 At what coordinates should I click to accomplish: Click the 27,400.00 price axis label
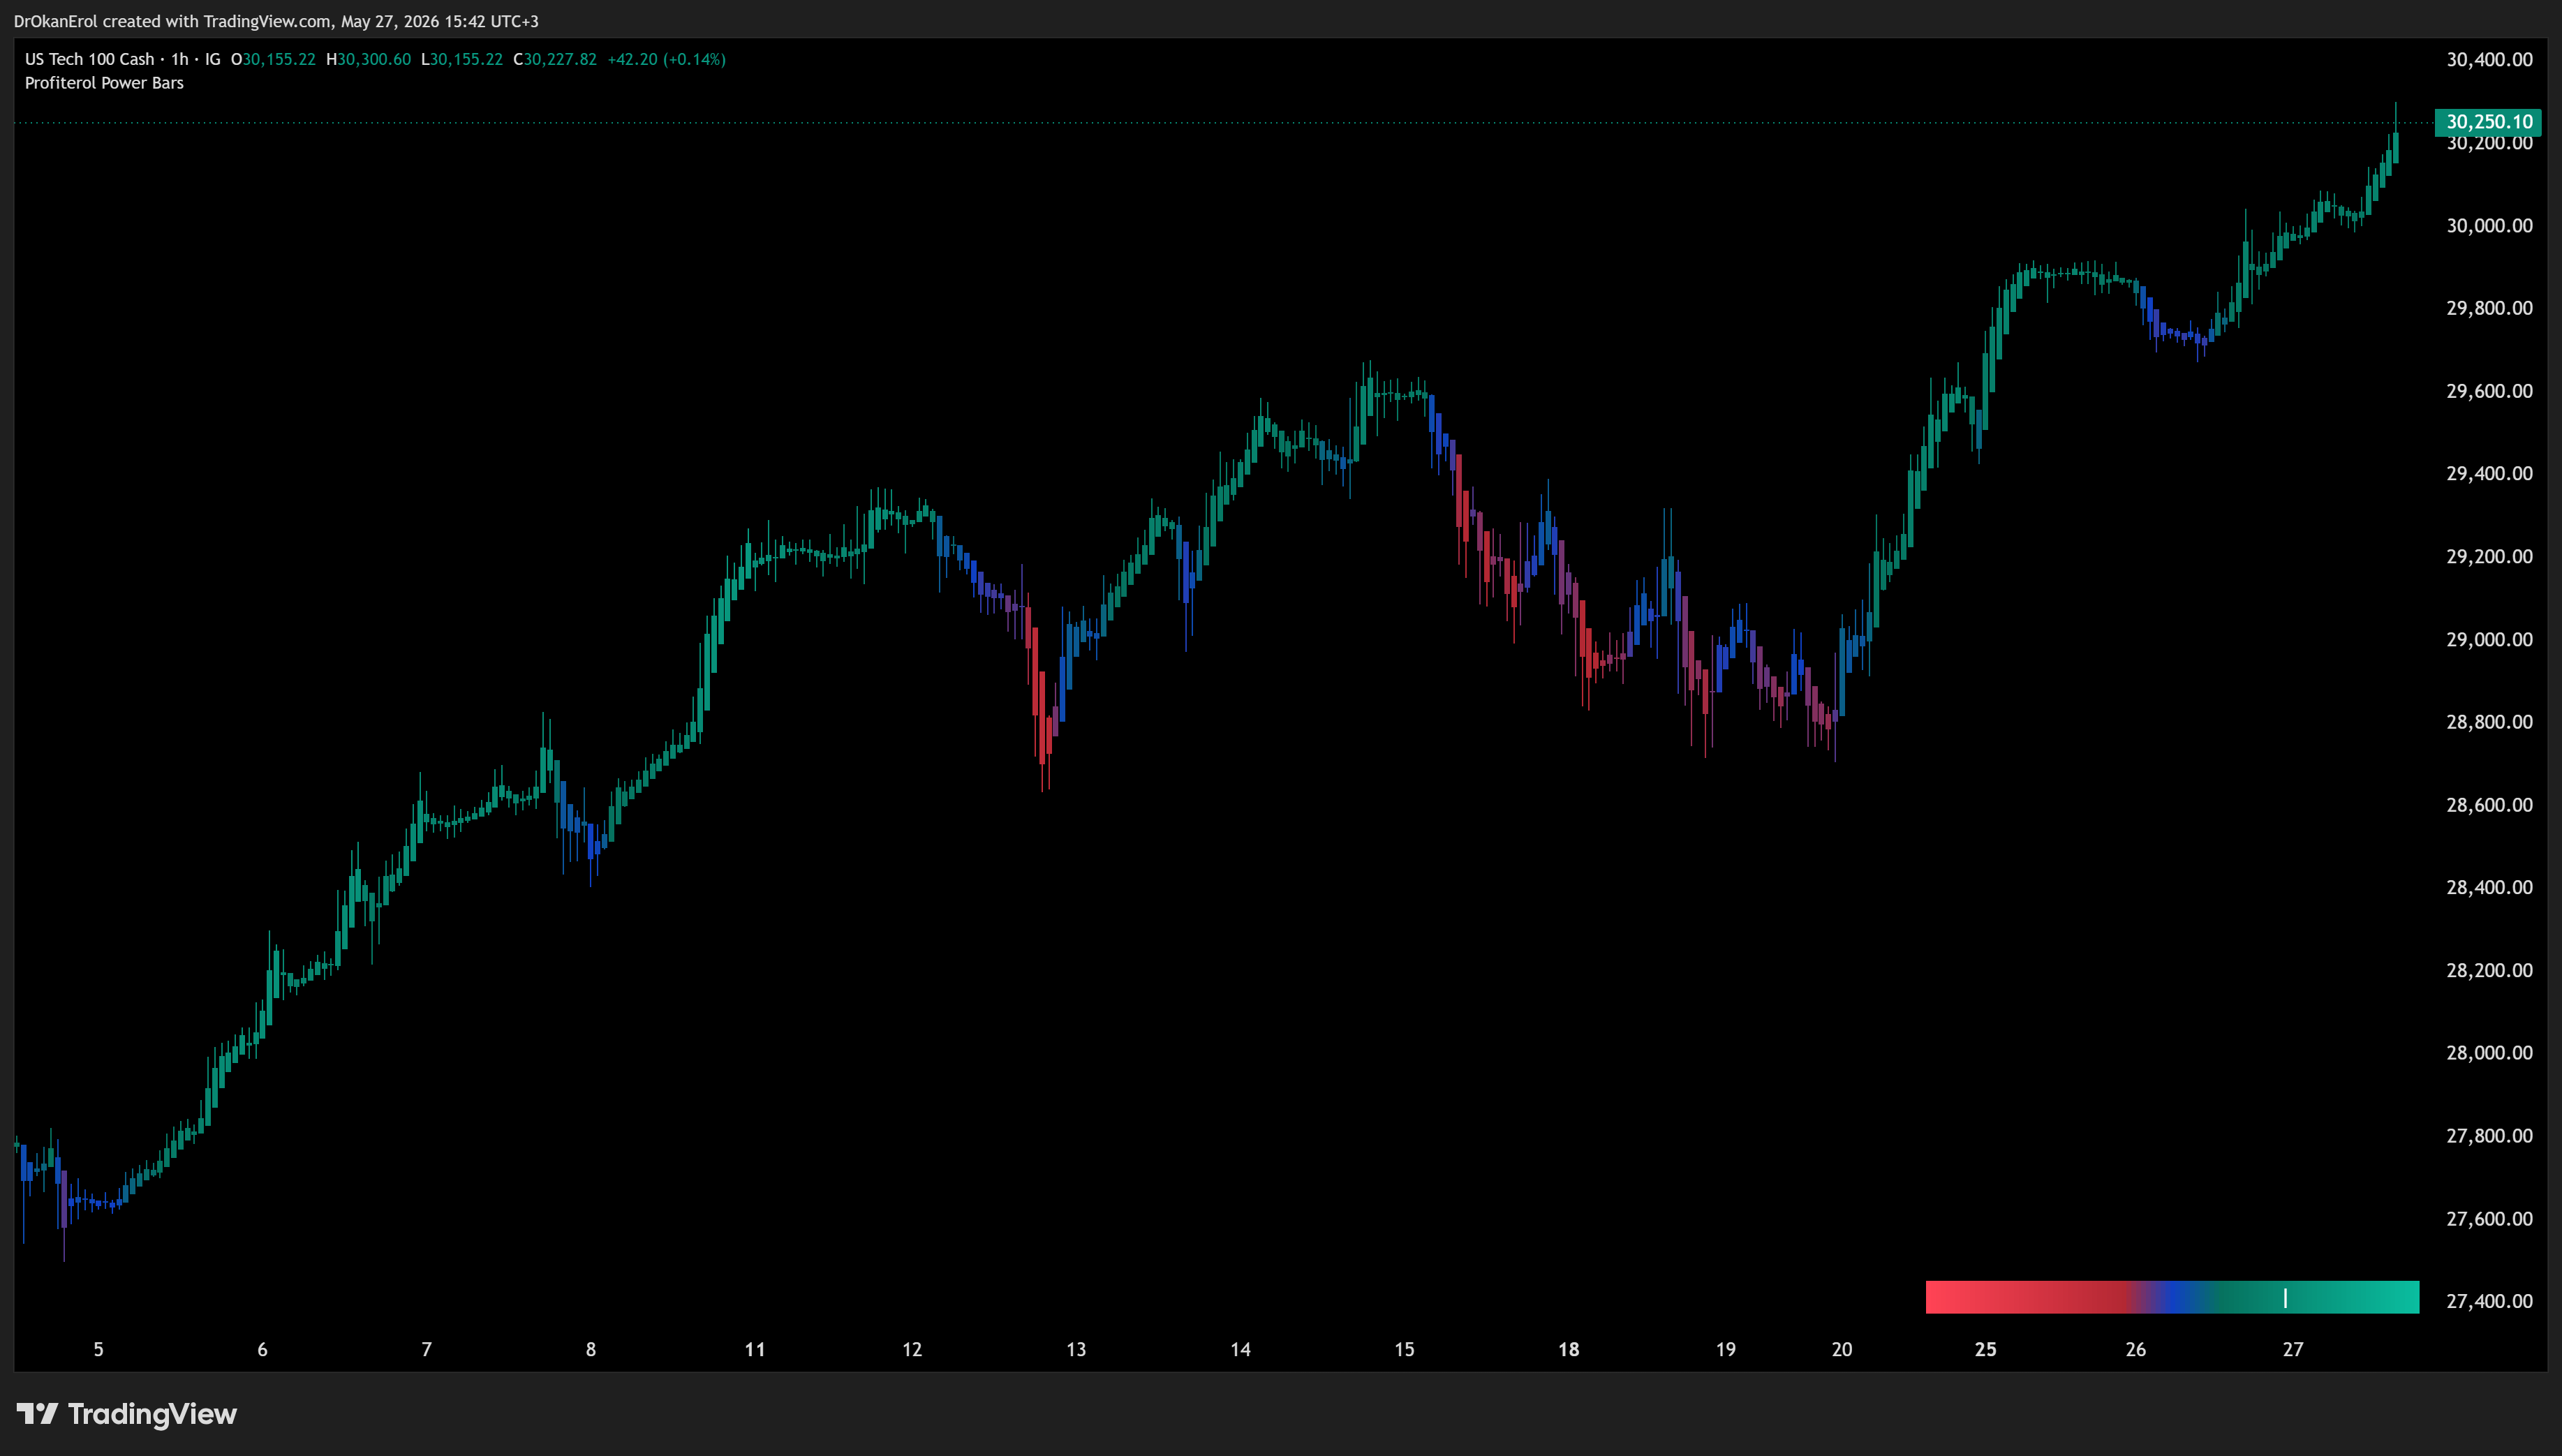click(x=2489, y=1301)
